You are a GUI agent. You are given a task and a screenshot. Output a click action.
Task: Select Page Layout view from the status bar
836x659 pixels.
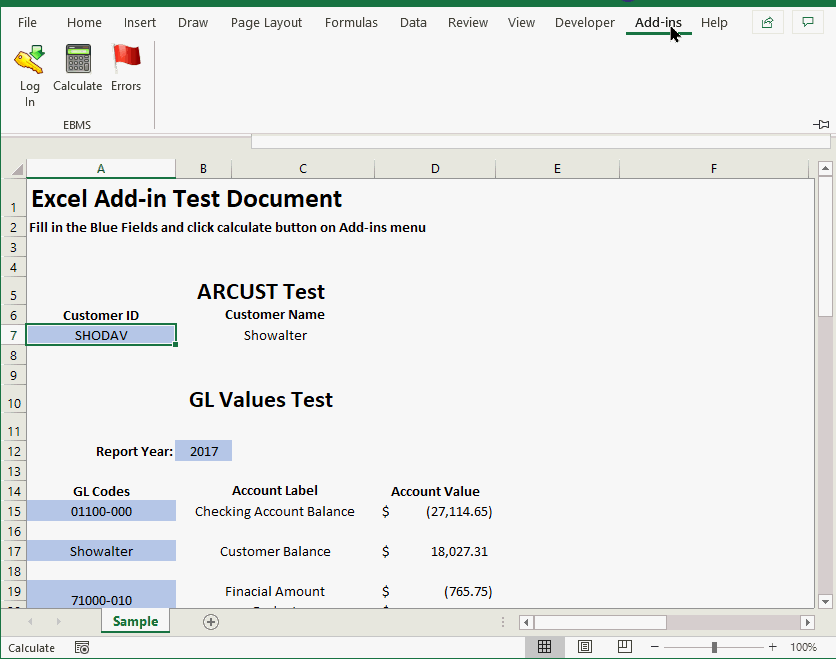(x=584, y=646)
